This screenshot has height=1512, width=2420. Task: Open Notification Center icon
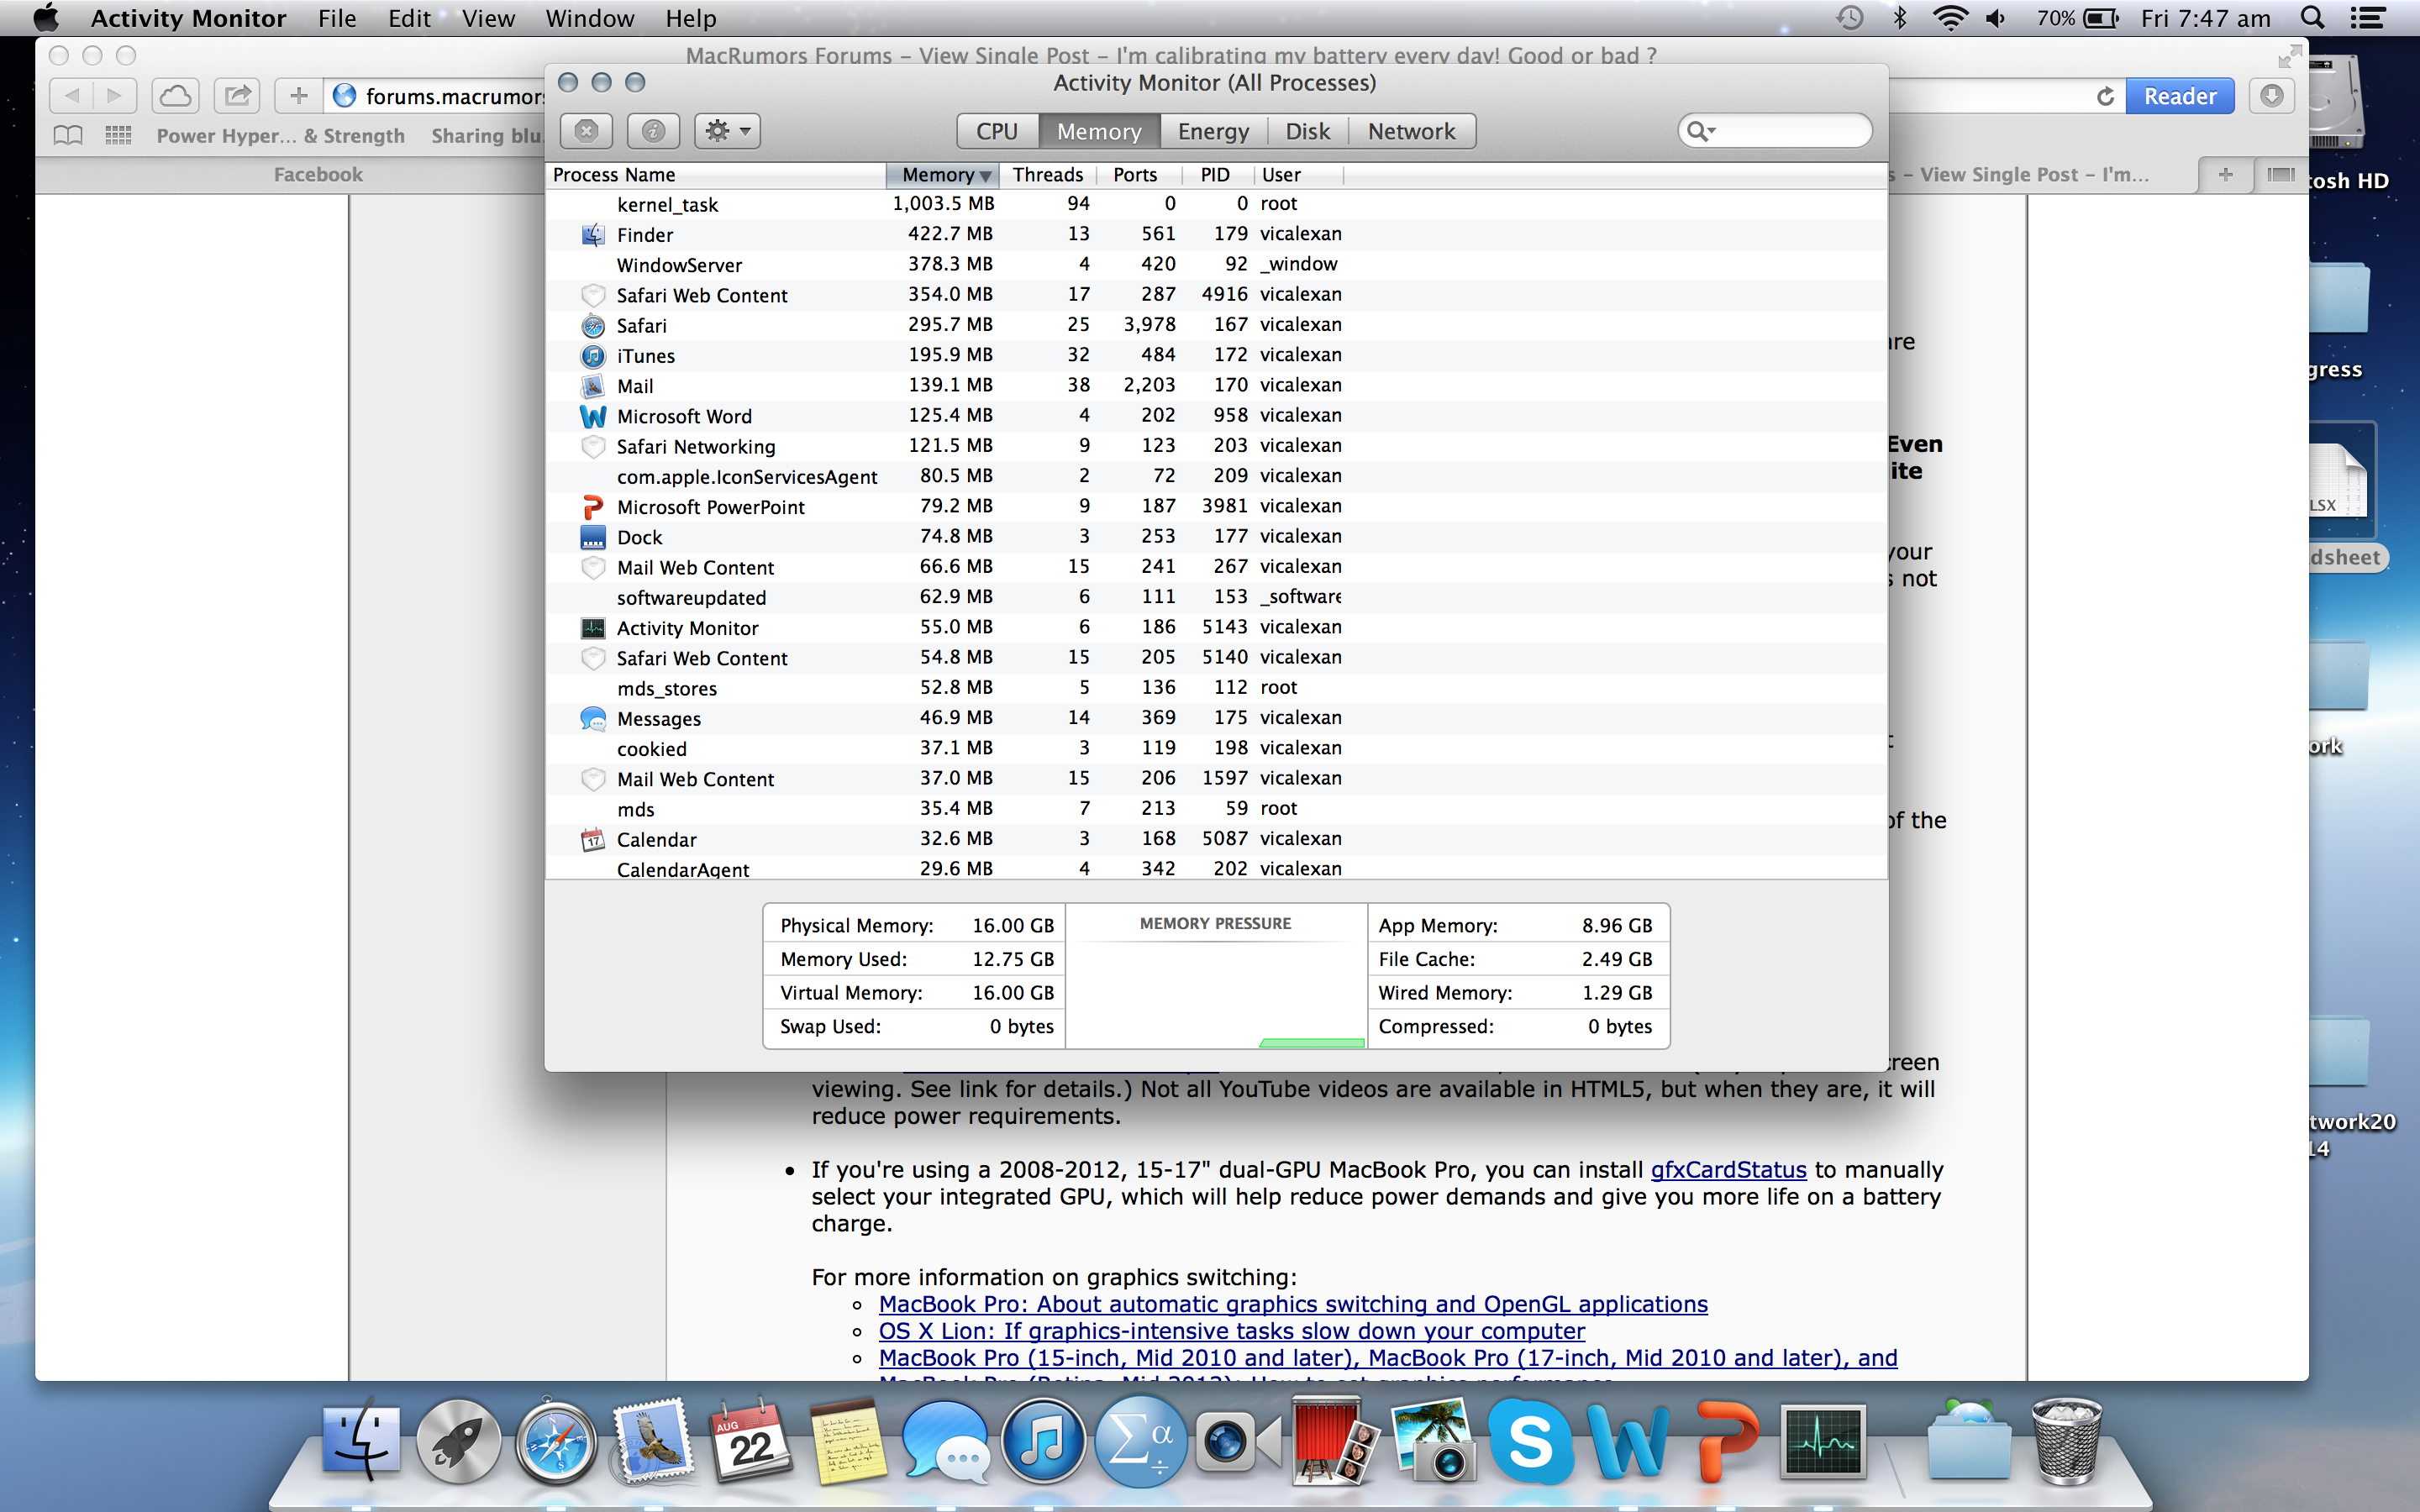(x=2367, y=18)
